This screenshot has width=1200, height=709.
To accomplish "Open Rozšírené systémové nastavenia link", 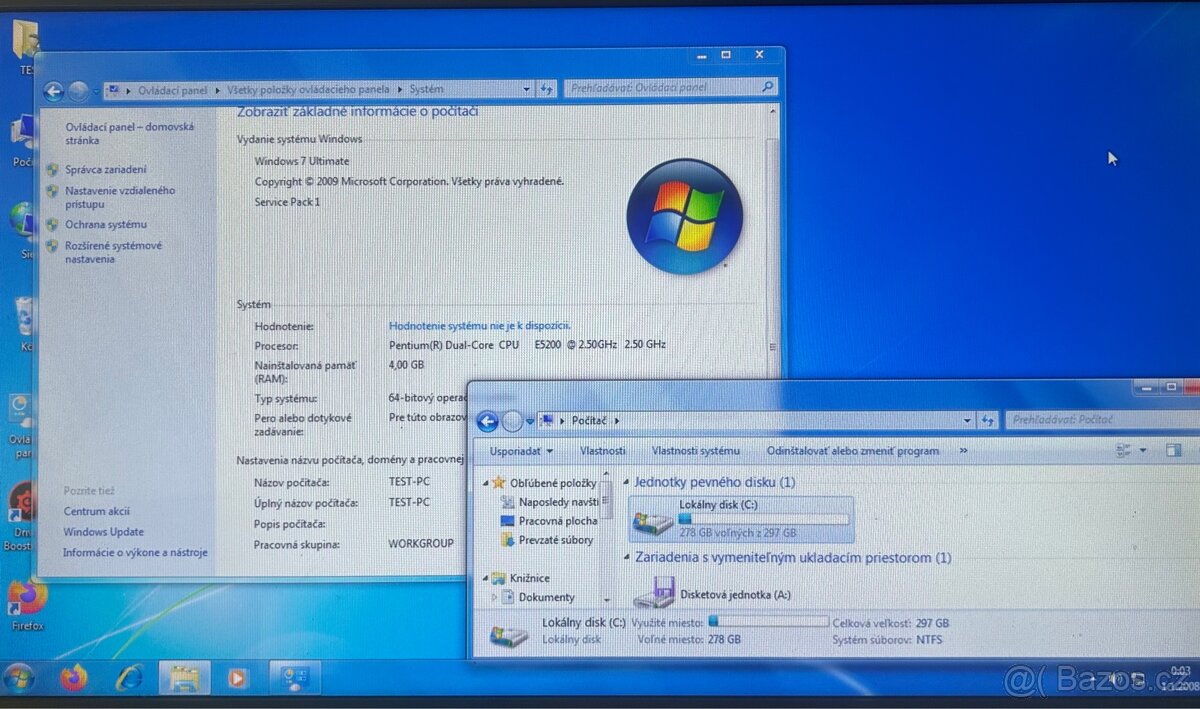I will pos(113,252).
